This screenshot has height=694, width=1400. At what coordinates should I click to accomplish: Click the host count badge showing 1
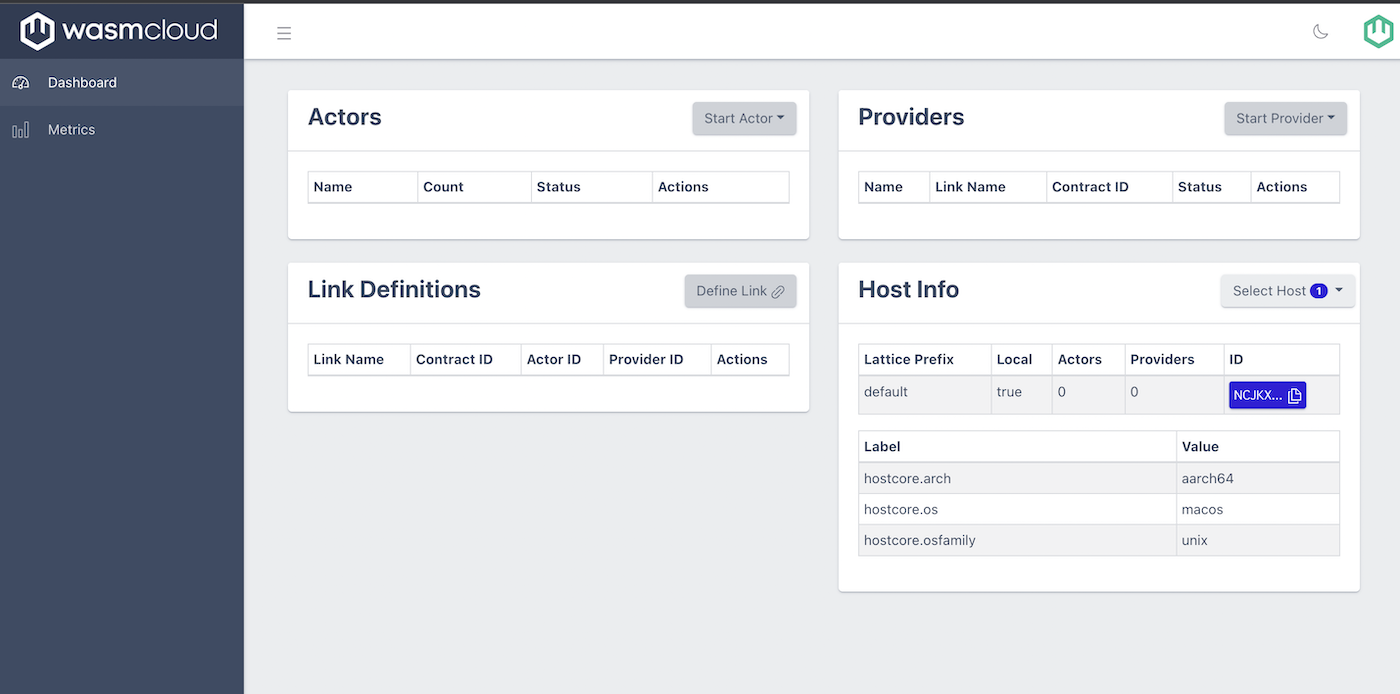coord(1318,291)
